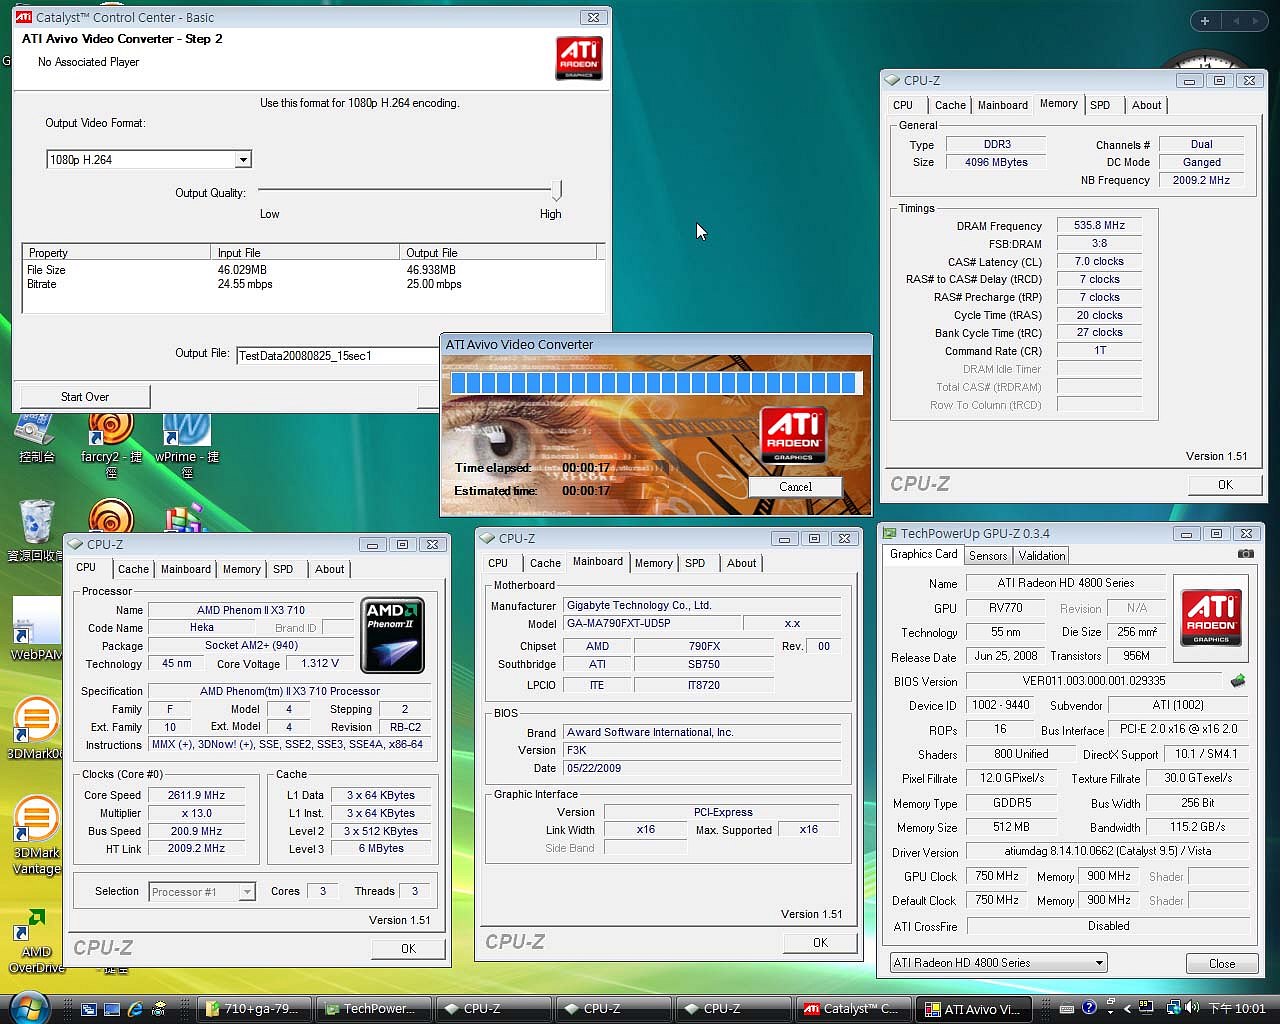Launch Internet Explorer from quick launch
Screen dimensions: 1280x1024
click(135, 1009)
